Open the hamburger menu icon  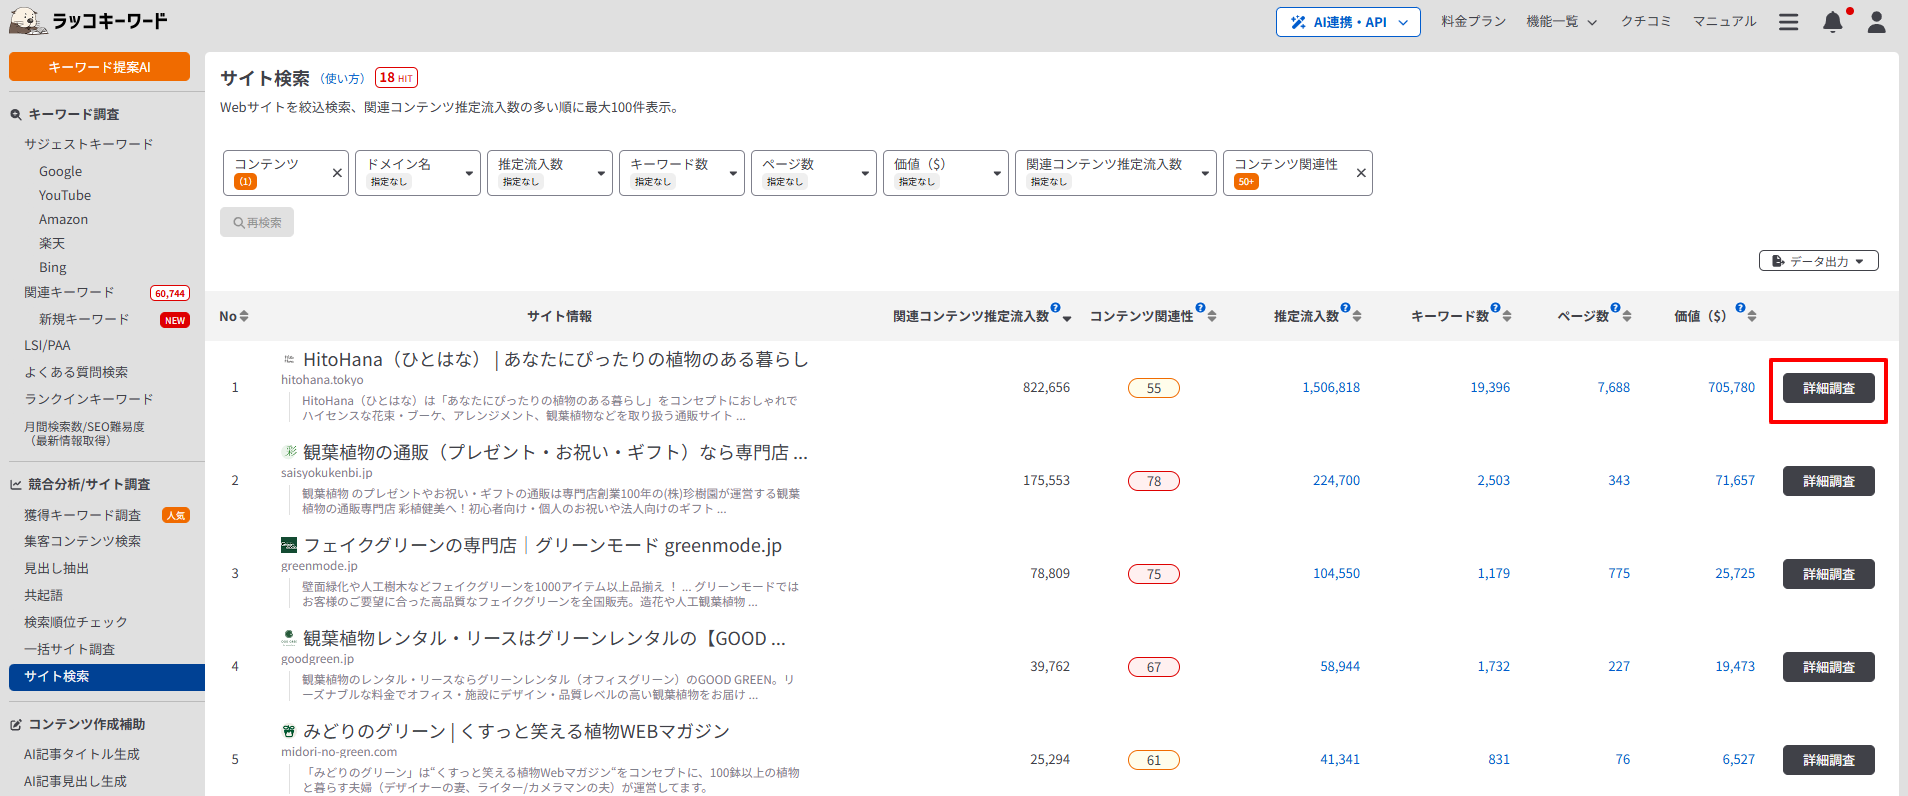[x=1788, y=22]
